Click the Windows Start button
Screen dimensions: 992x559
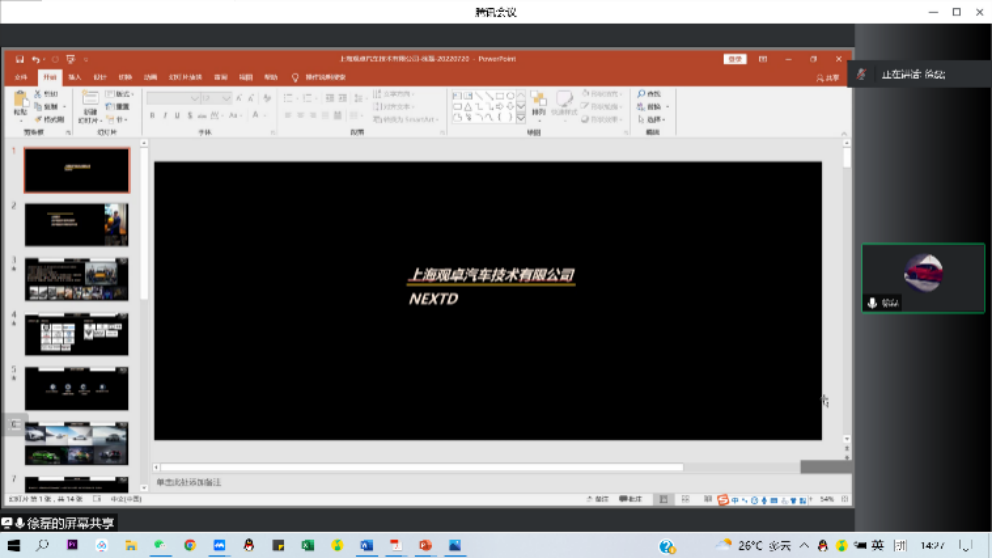[x=13, y=545]
